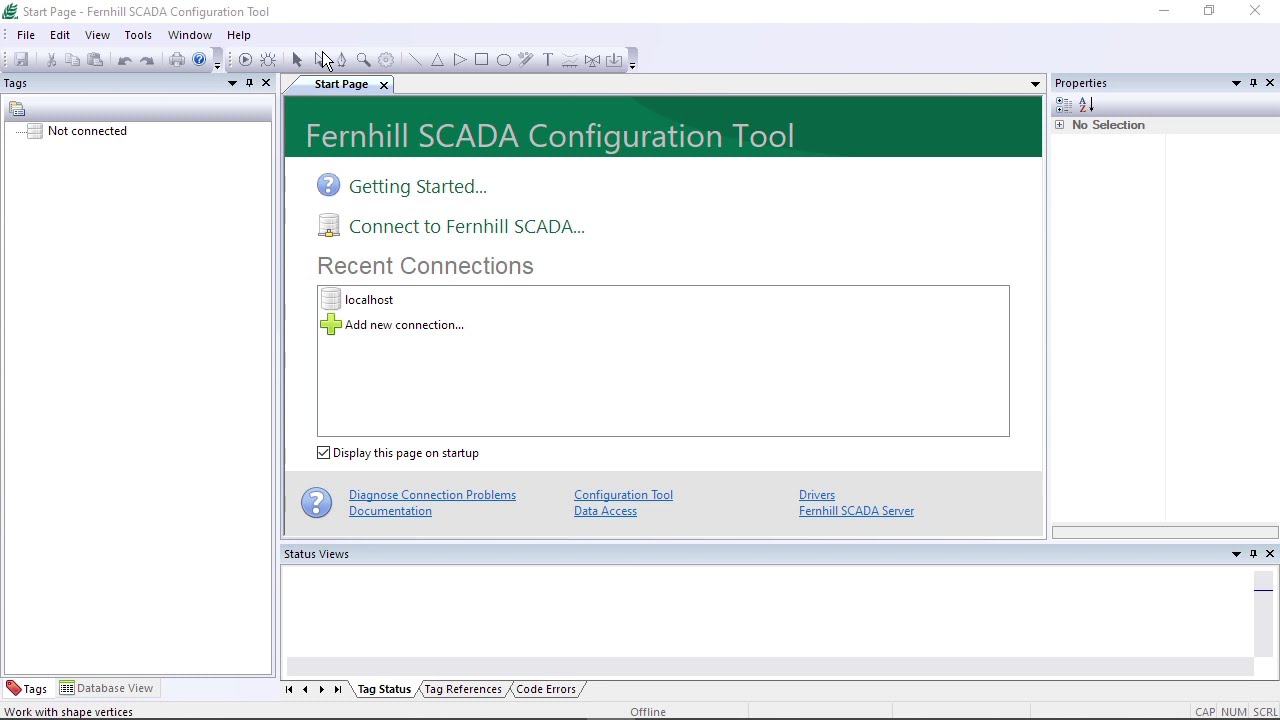This screenshot has width=1280, height=720.
Task: Select the Line drawing tool
Action: tap(415, 60)
